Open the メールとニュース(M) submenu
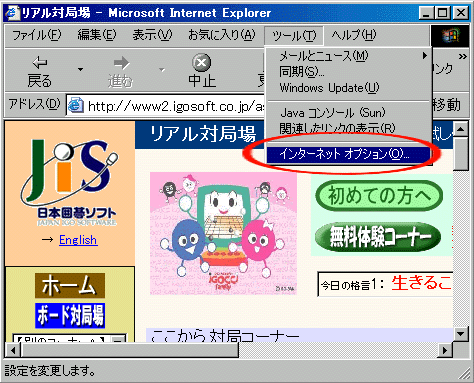Screen dimensions: 474x383 [348, 56]
